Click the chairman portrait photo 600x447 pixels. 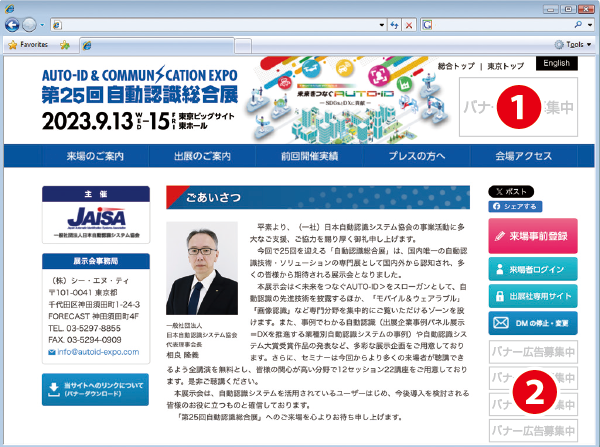pos(202,268)
